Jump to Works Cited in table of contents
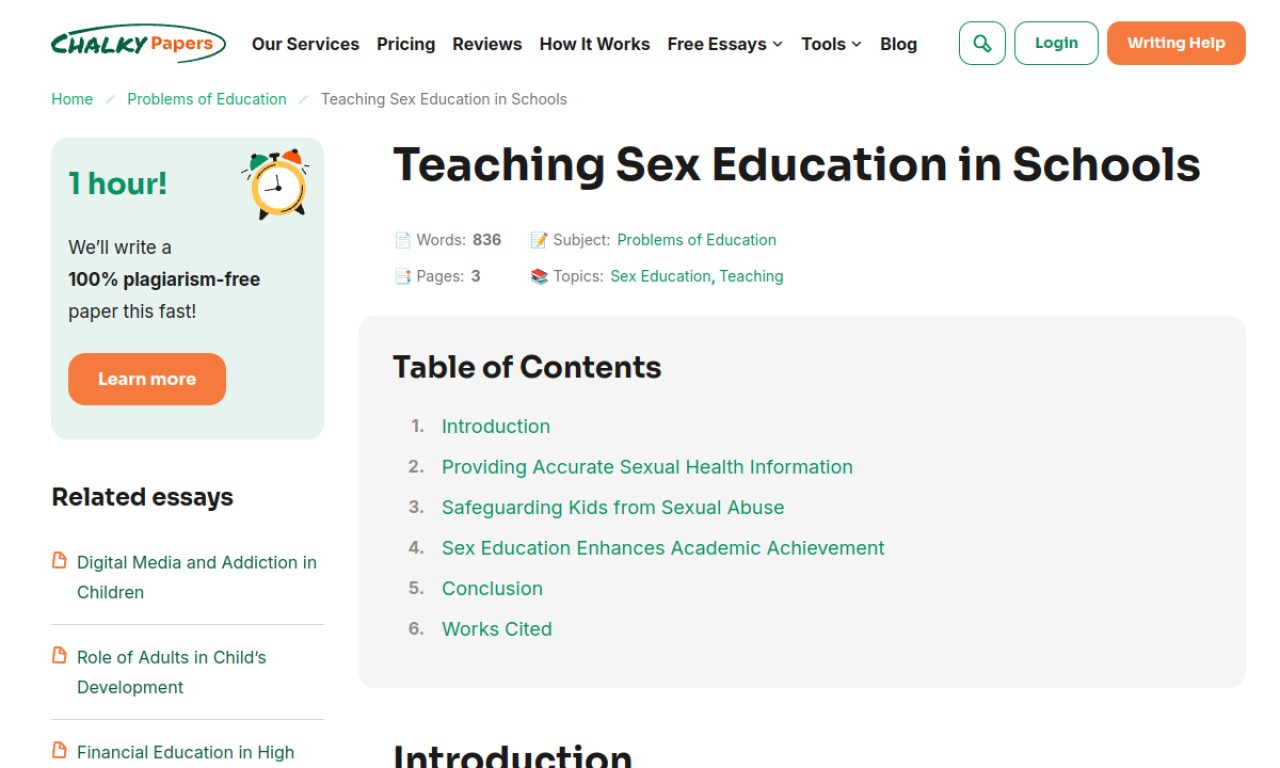The image size is (1280, 768). (496, 629)
